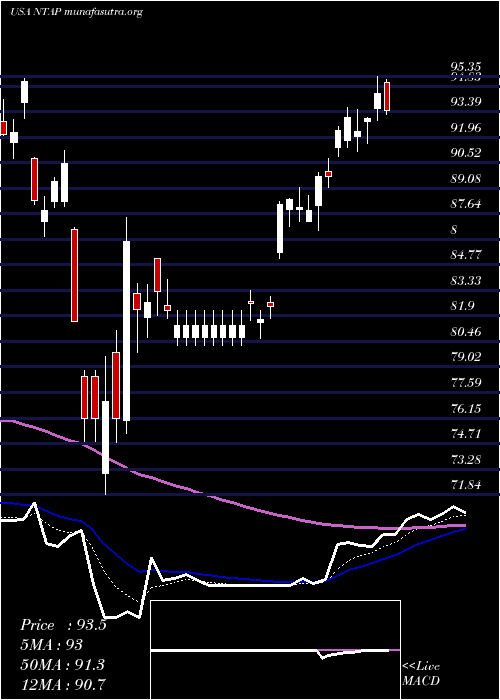This screenshot has width=500, height=700.
Task: Click the '5MA : 93' readout
Action: 52,645
